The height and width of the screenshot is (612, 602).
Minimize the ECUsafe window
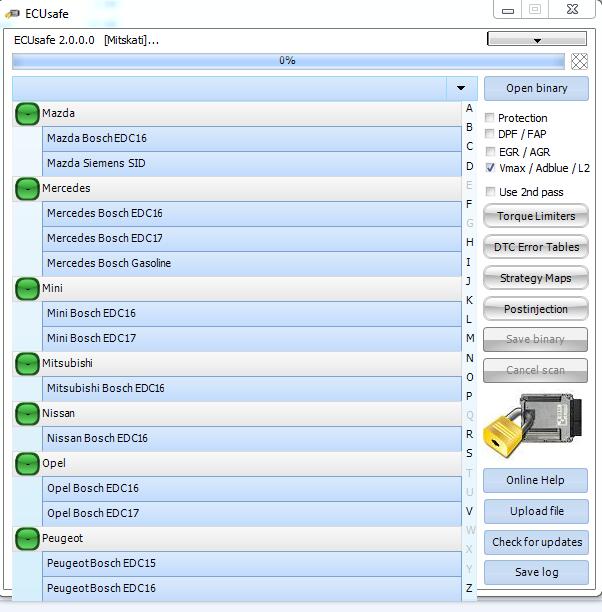[508, 10]
